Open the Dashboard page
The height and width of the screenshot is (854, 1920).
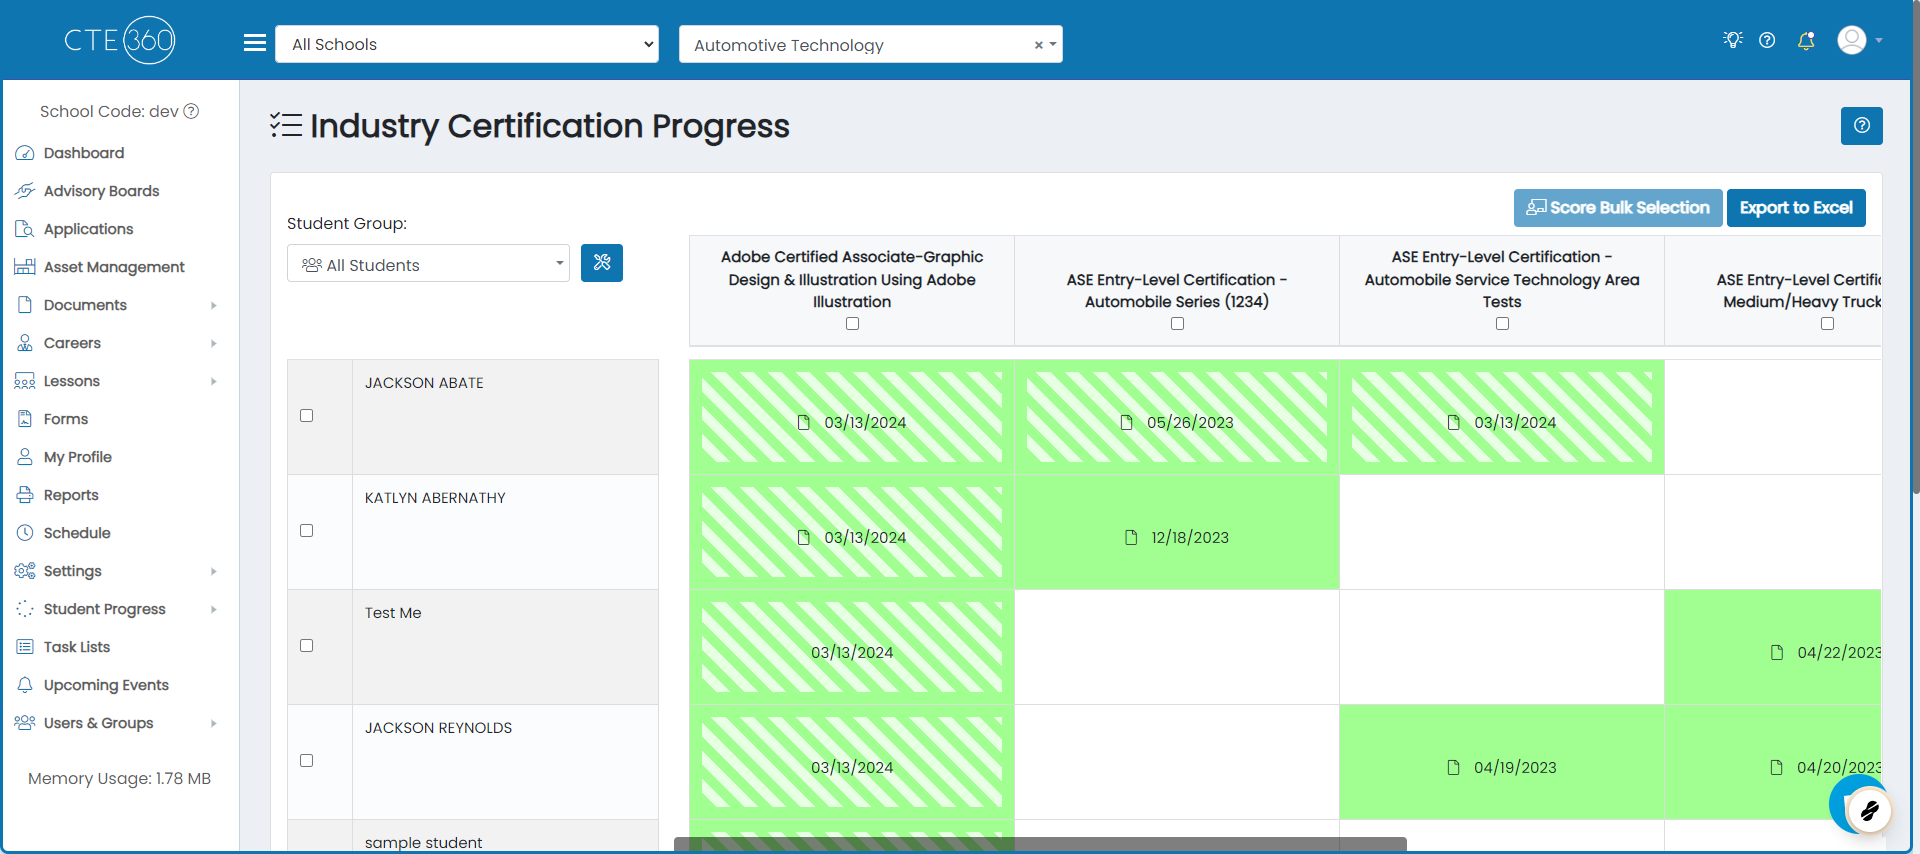[x=84, y=153]
